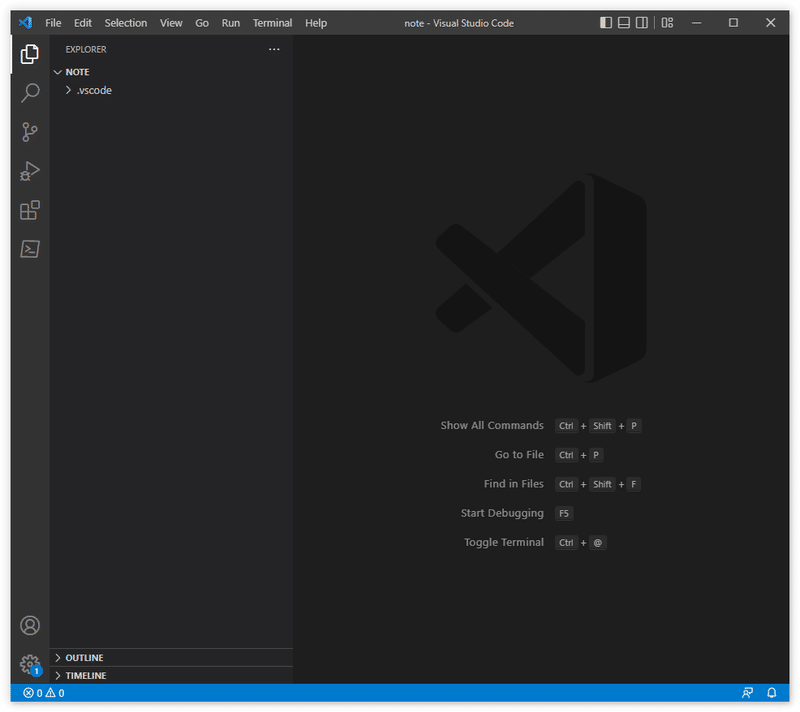Open the Selection menu
The width and height of the screenshot is (800, 712).
coord(126,23)
